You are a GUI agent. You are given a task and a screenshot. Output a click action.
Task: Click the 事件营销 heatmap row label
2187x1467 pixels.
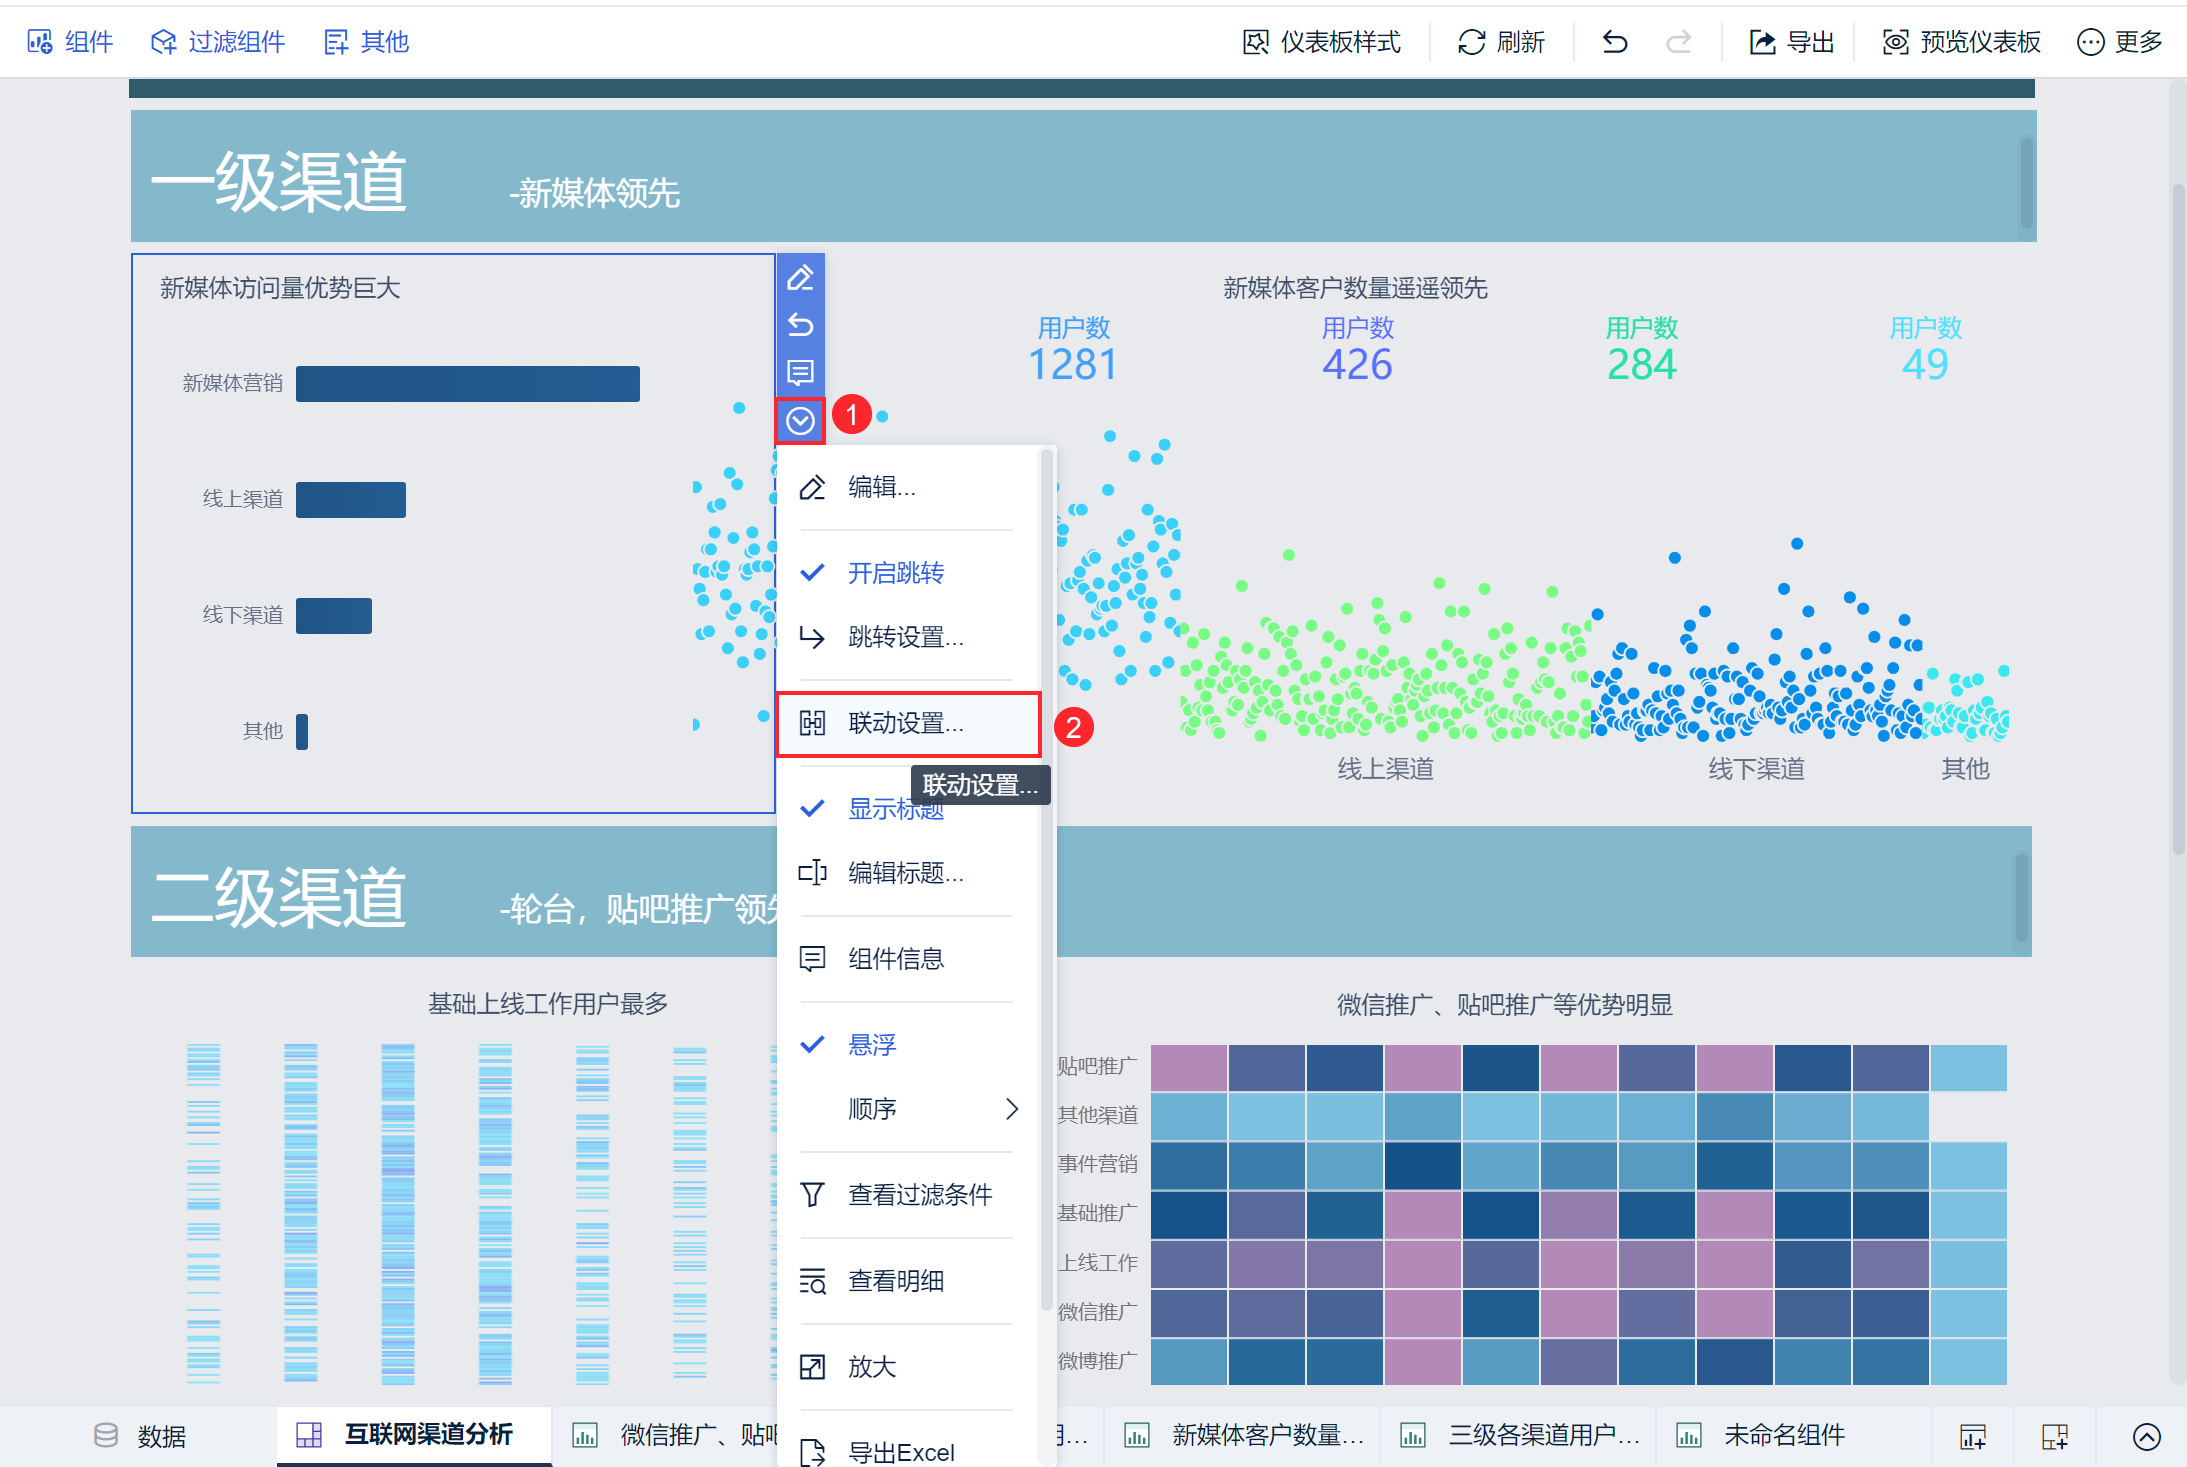[x=1098, y=1164]
